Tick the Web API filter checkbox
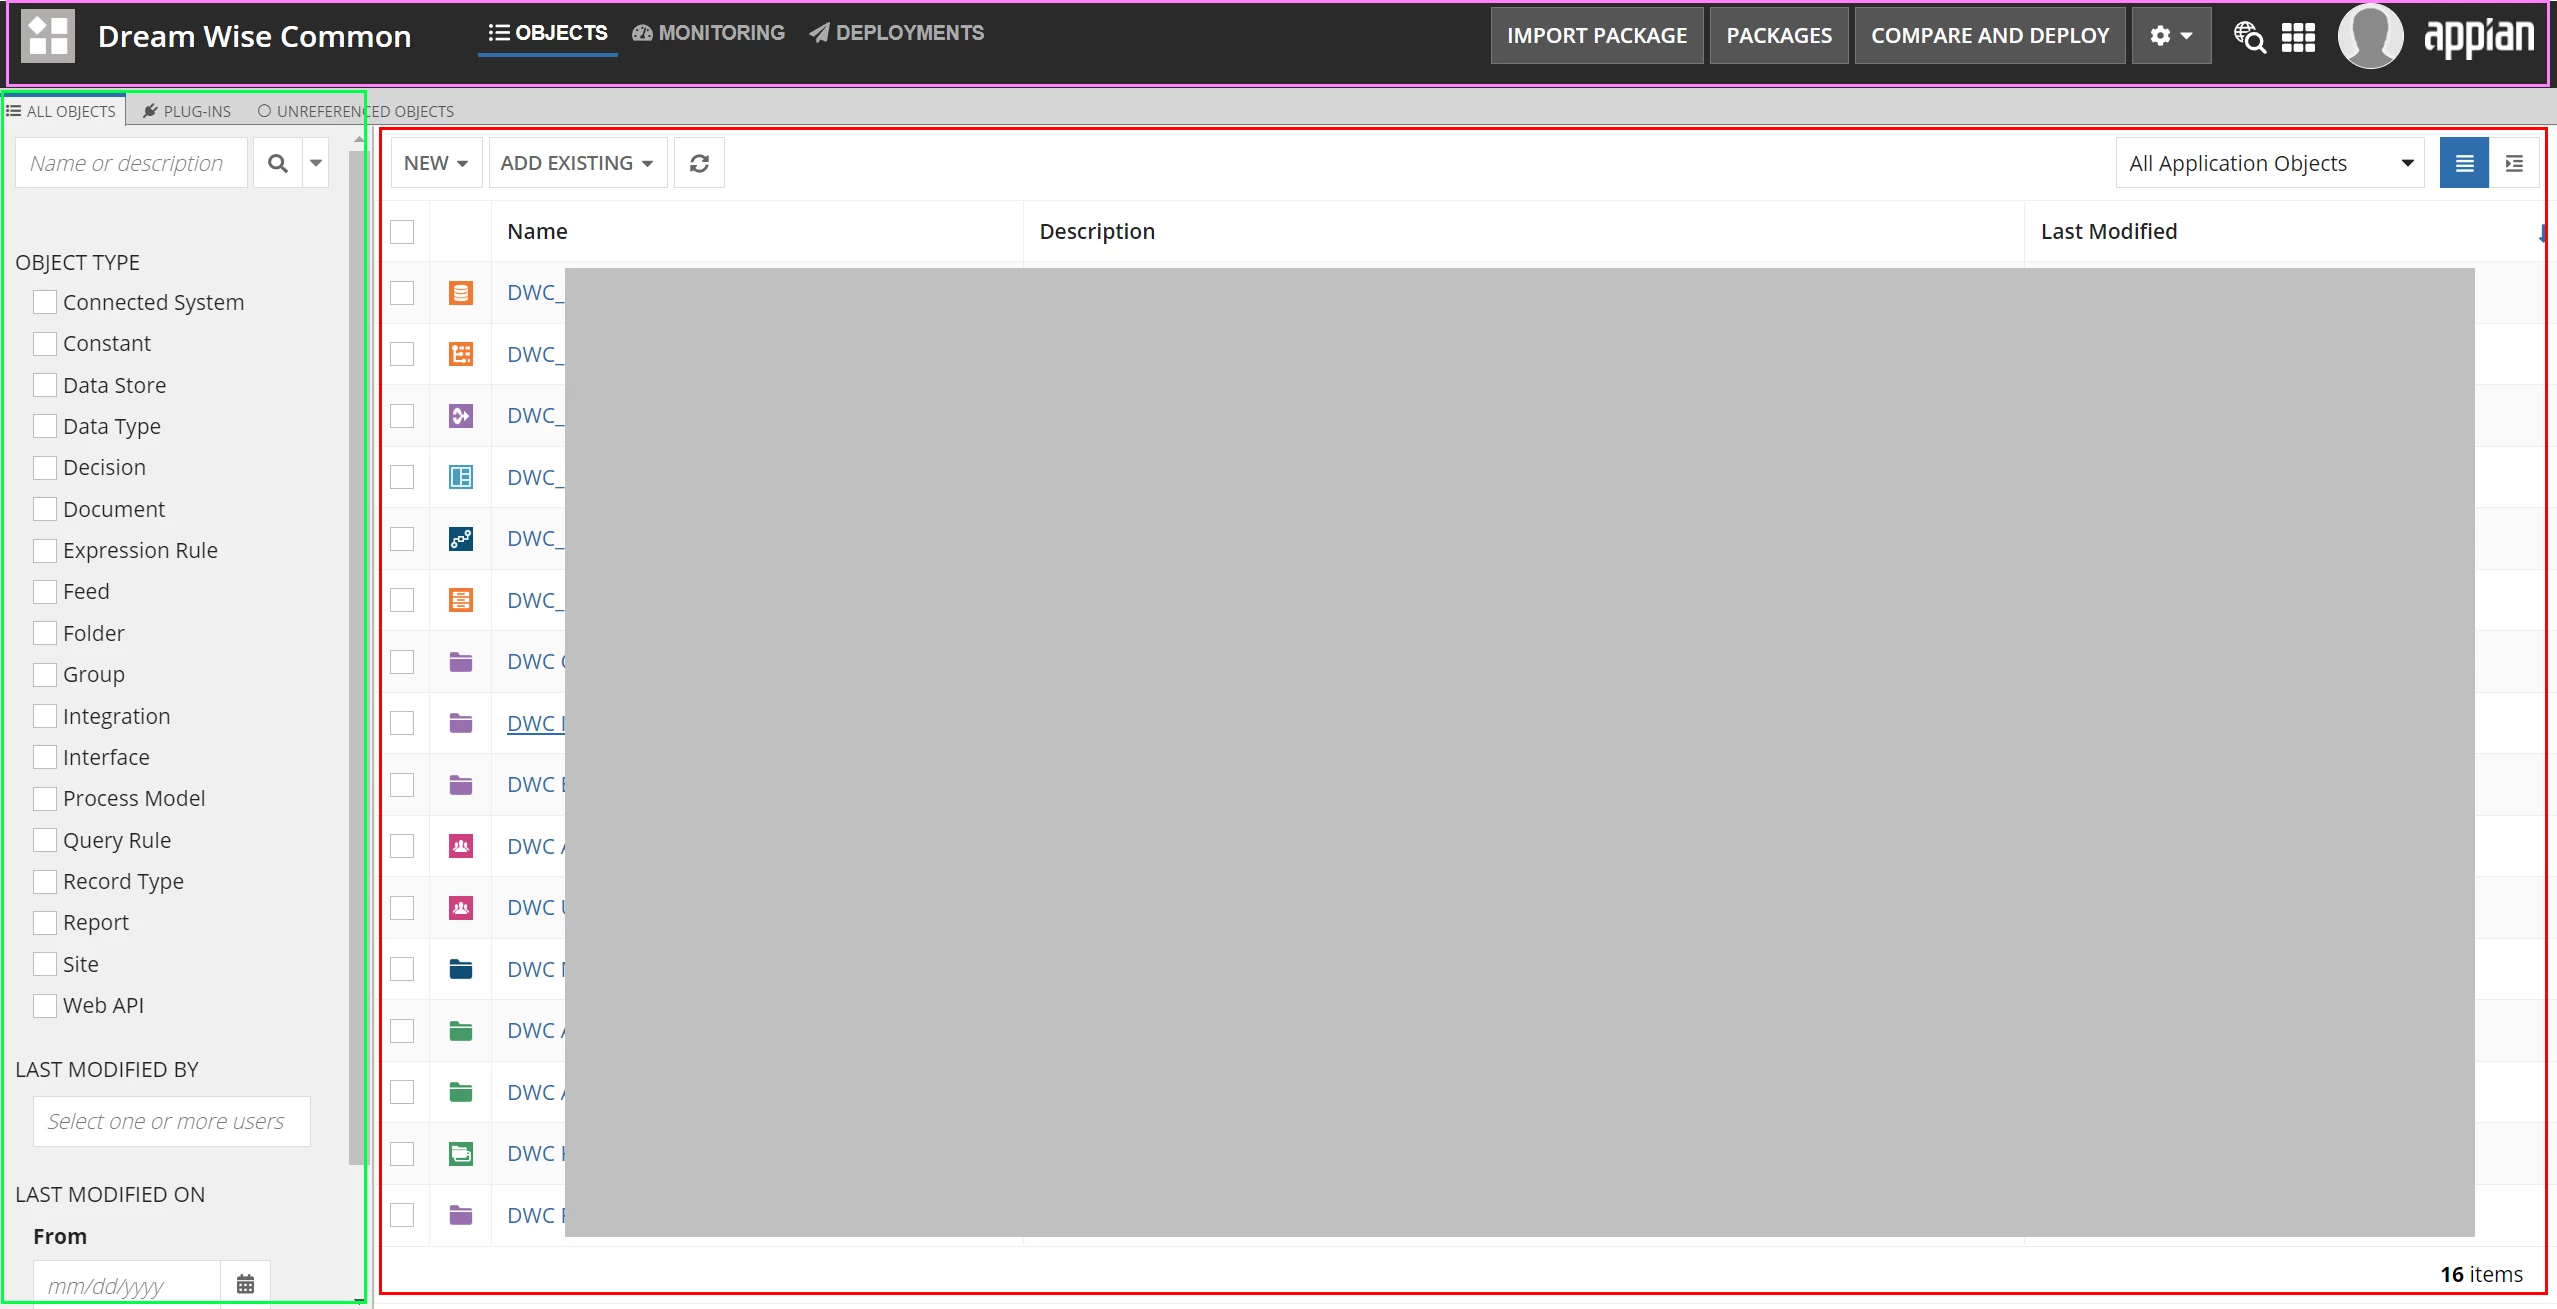2557x1309 pixels. pyautogui.click(x=45, y=1006)
